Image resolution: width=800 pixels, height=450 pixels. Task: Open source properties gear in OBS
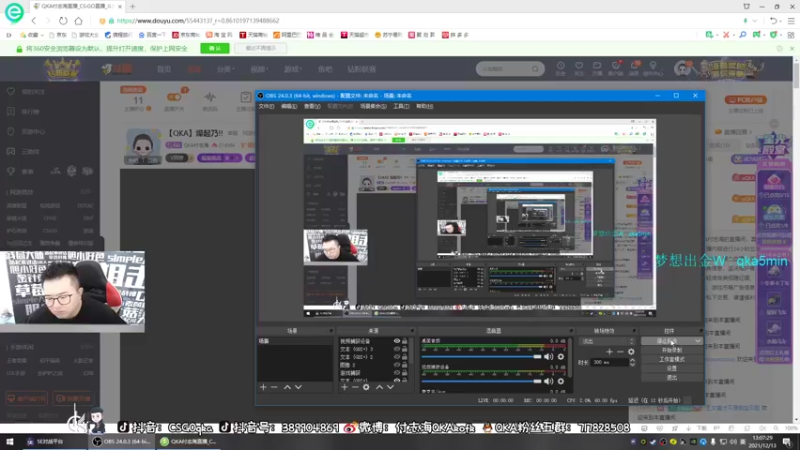point(366,387)
